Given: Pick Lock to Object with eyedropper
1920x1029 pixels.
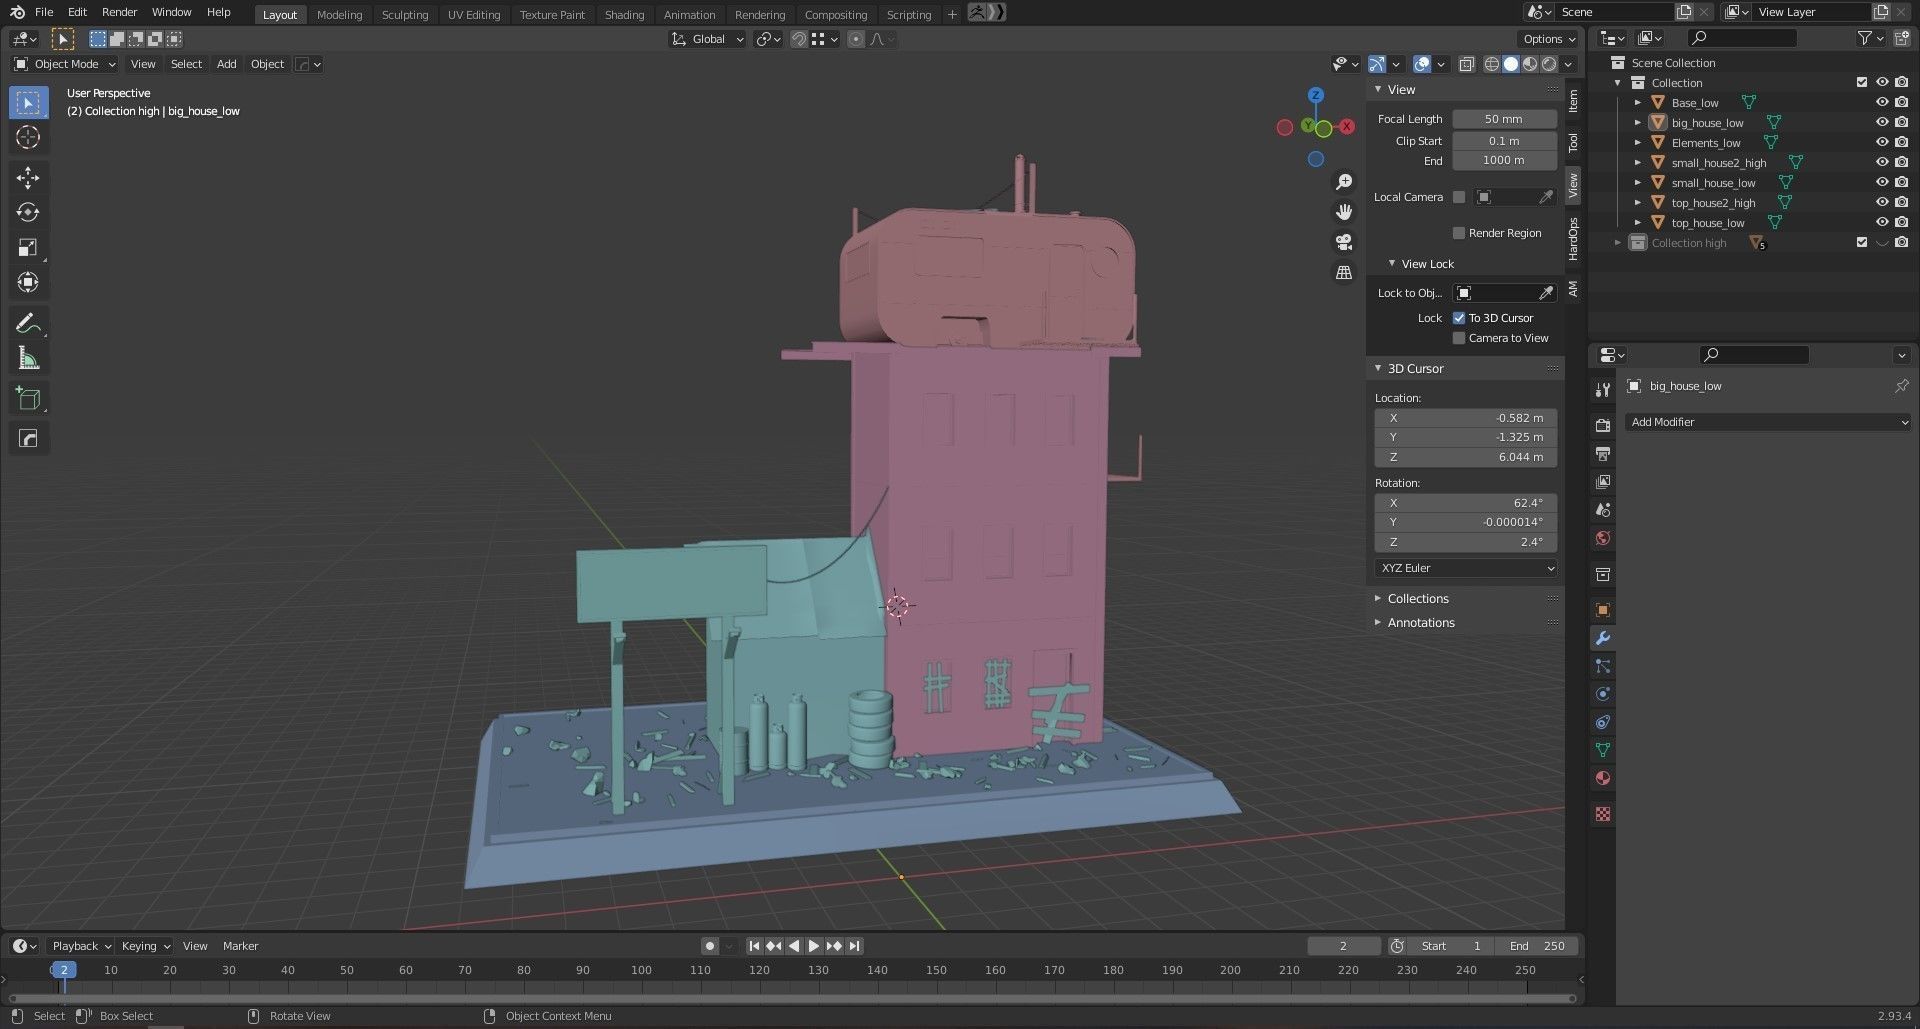Looking at the screenshot, I should pos(1546,293).
